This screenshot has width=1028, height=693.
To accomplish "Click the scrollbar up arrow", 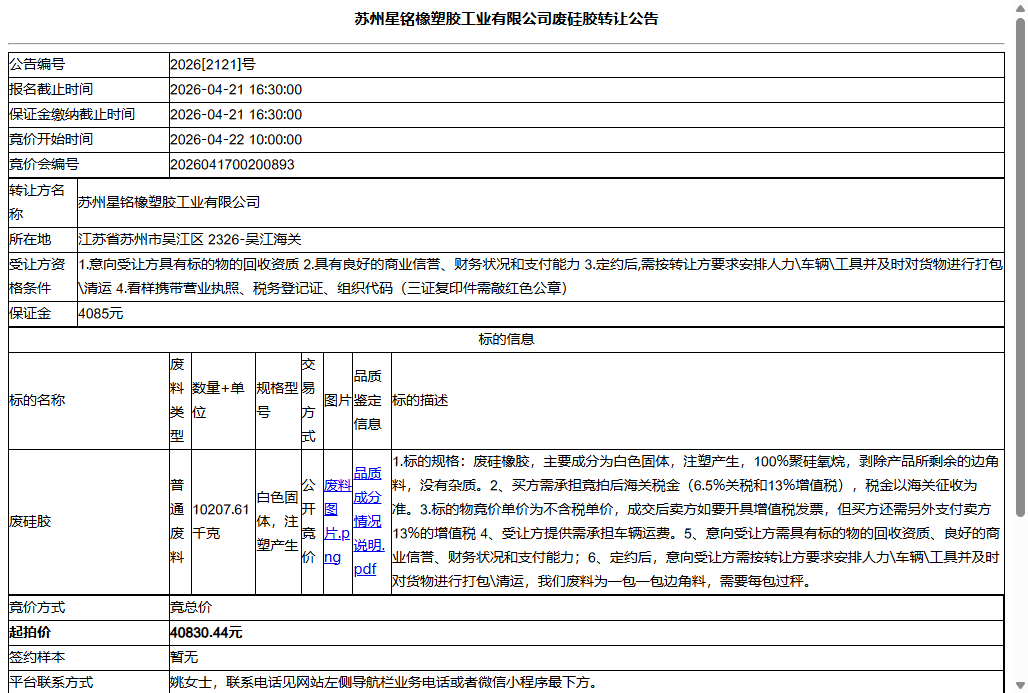I will tap(1020, 7).
